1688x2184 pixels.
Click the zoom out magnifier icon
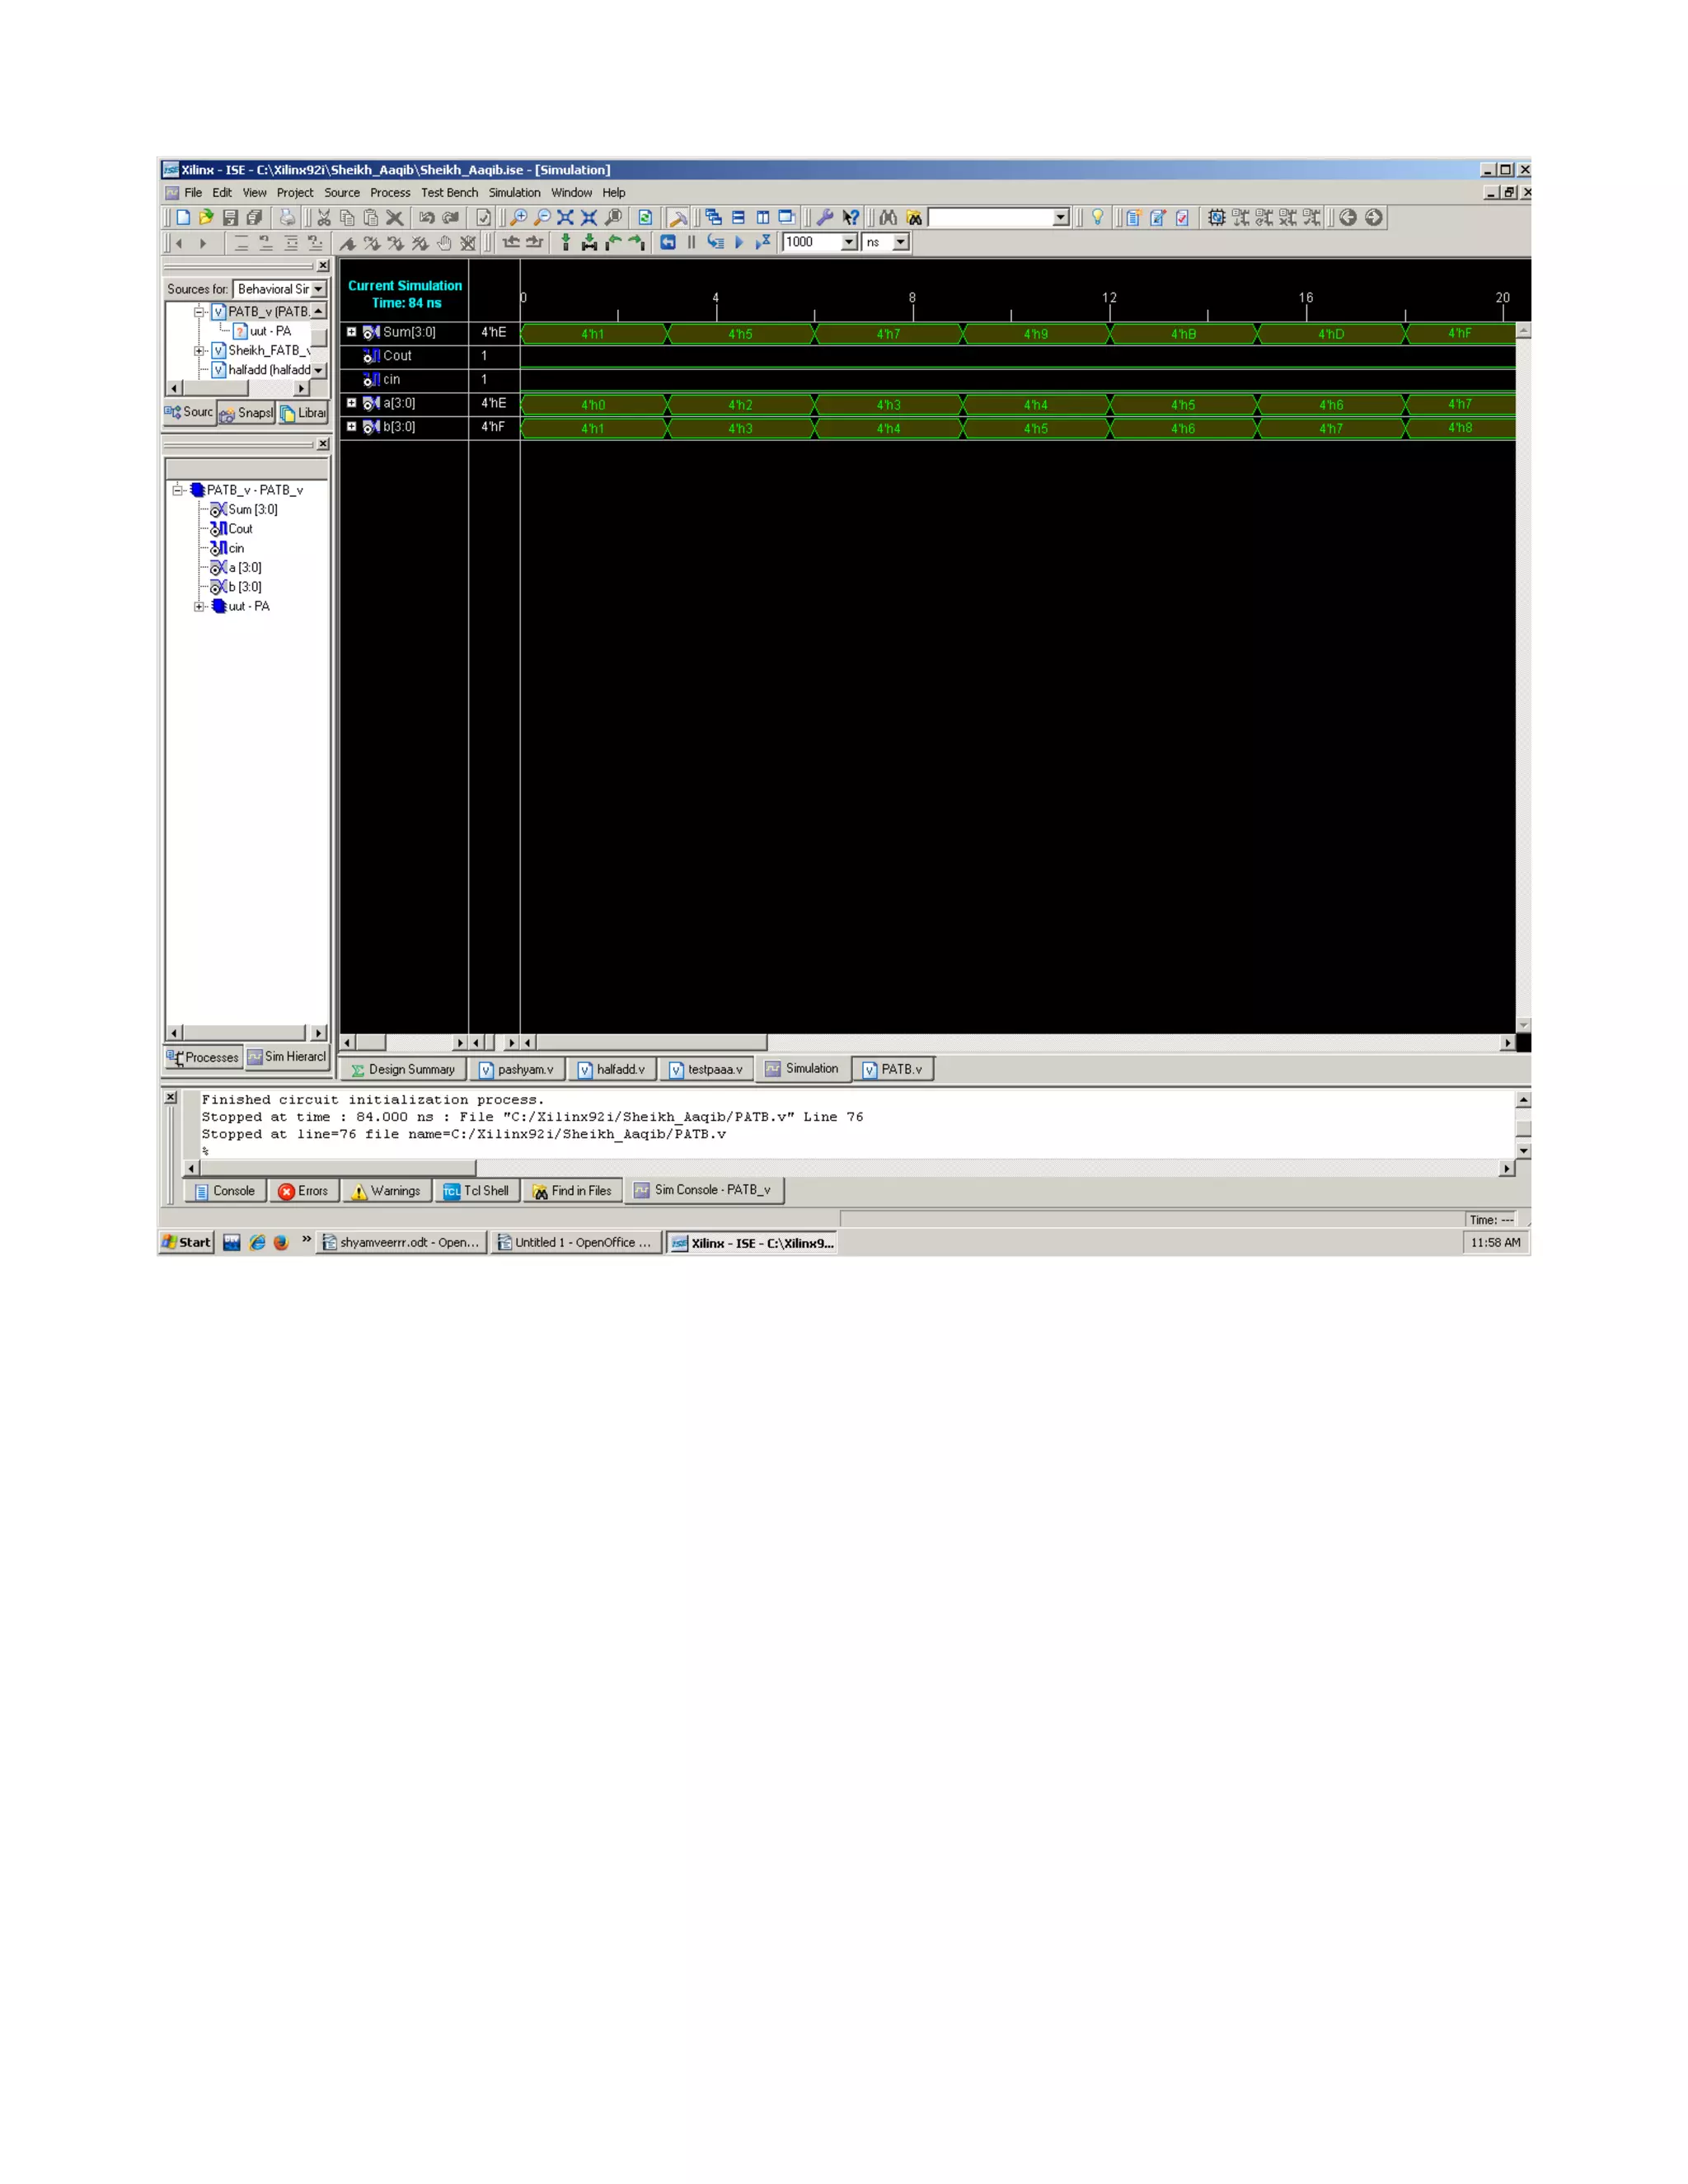click(542, 217)
